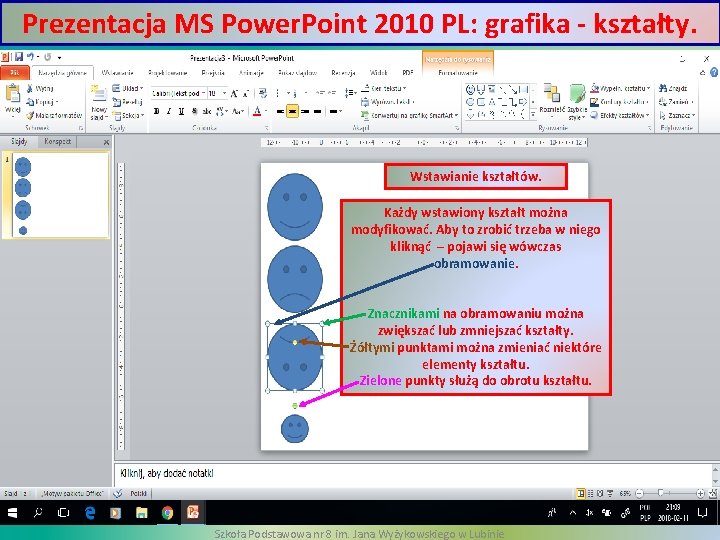Click the Kopiuj copy button
Screen dimensions: 720x540
pos(42,102)
